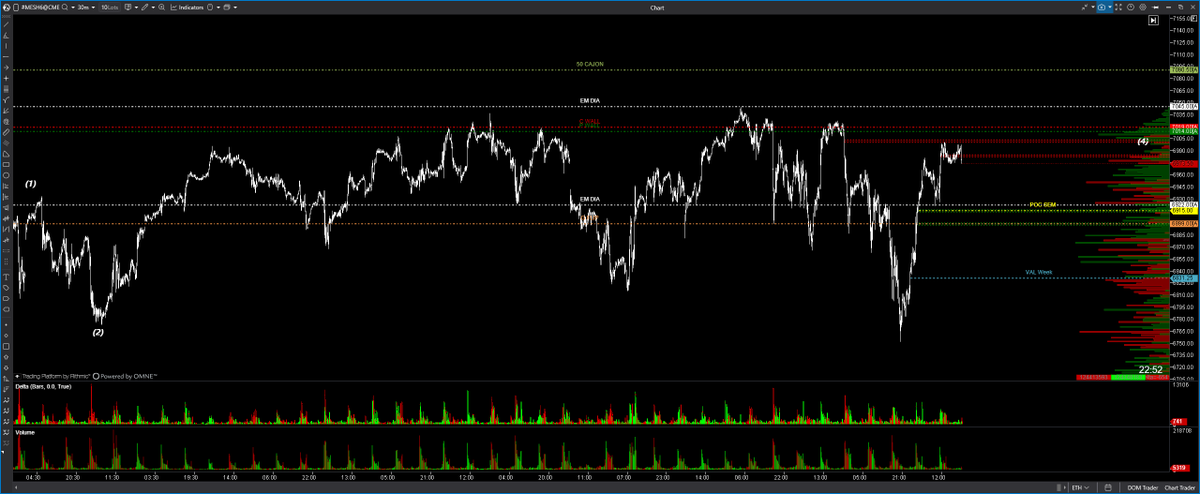Expand the window link dropdown arrow
This screenshot has width=1200, height=494.
tap(1093, 7)
